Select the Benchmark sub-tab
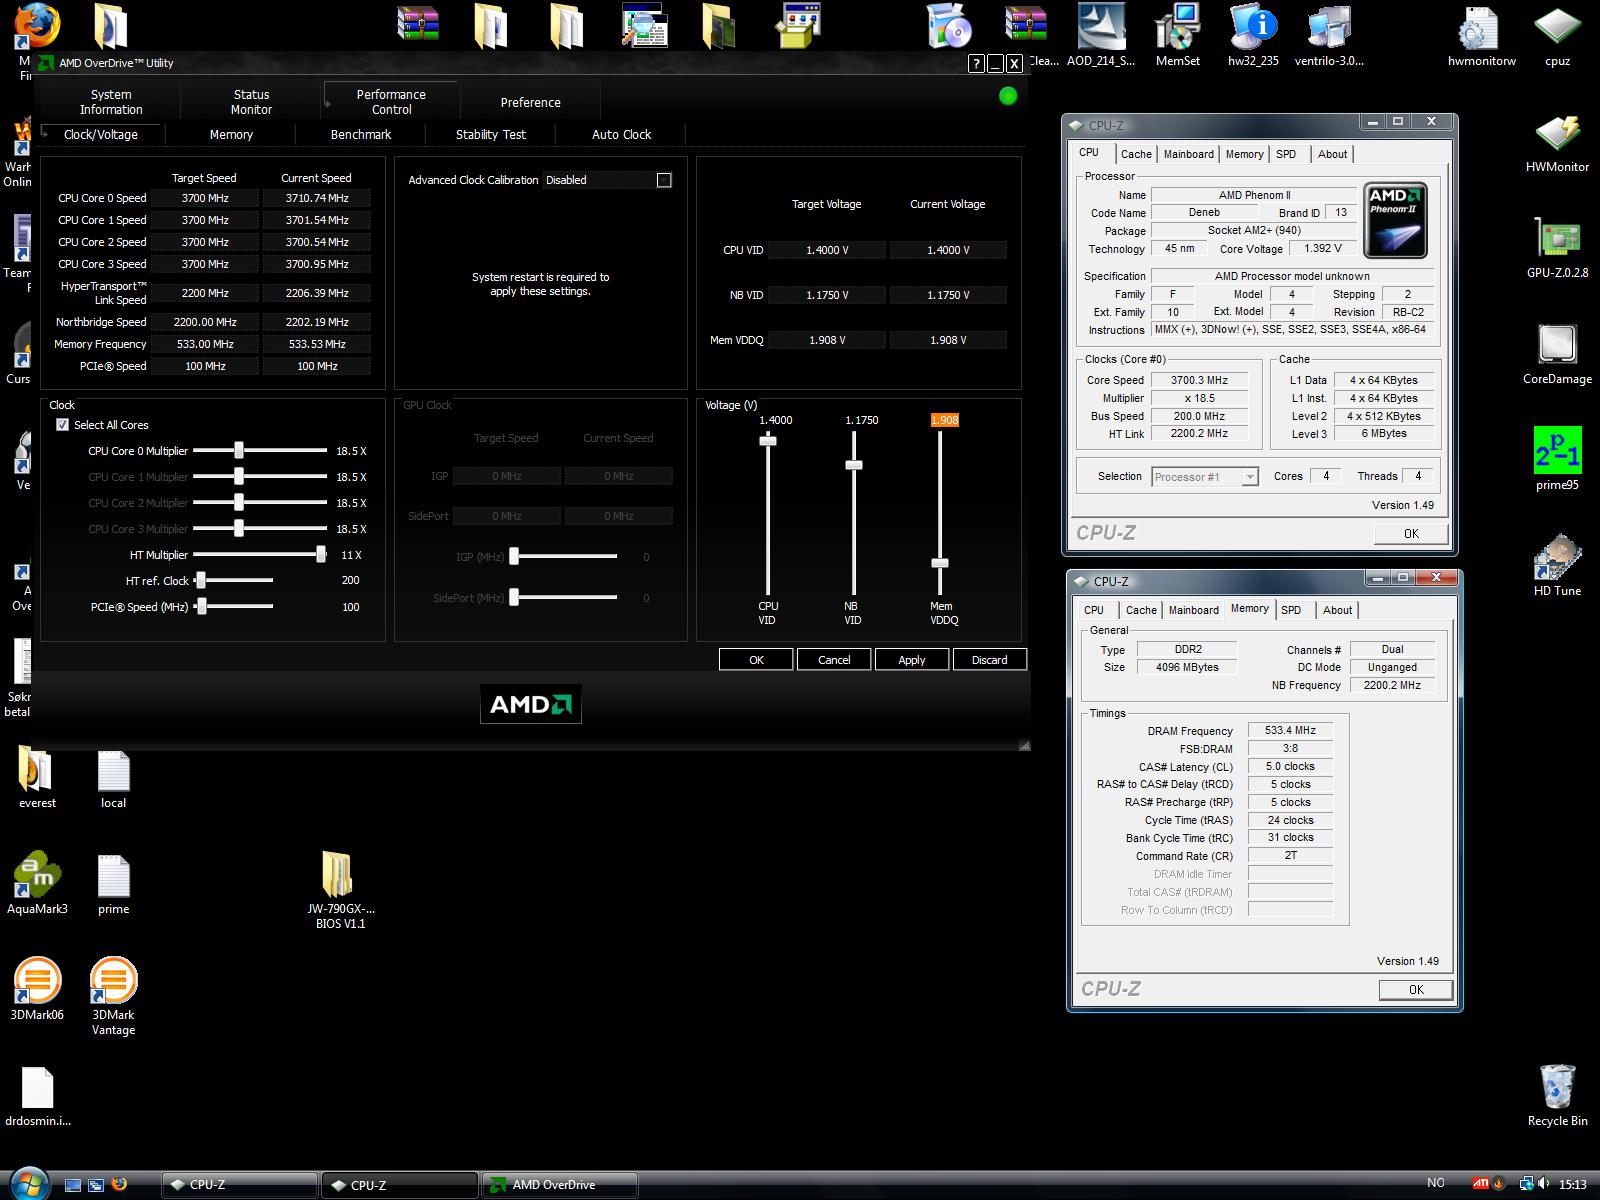The image size is (1600, 1200). pos(361,134)
